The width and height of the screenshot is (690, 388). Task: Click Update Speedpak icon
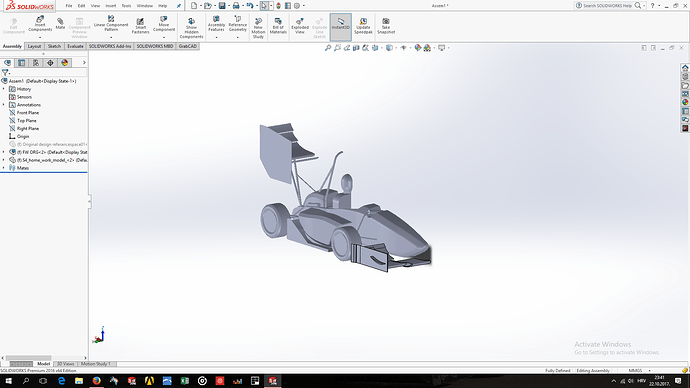363,26
